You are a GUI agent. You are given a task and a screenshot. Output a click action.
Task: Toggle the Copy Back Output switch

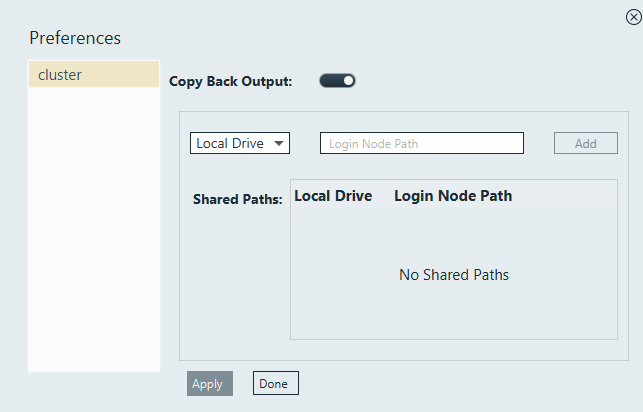click(x=337, y=81)
